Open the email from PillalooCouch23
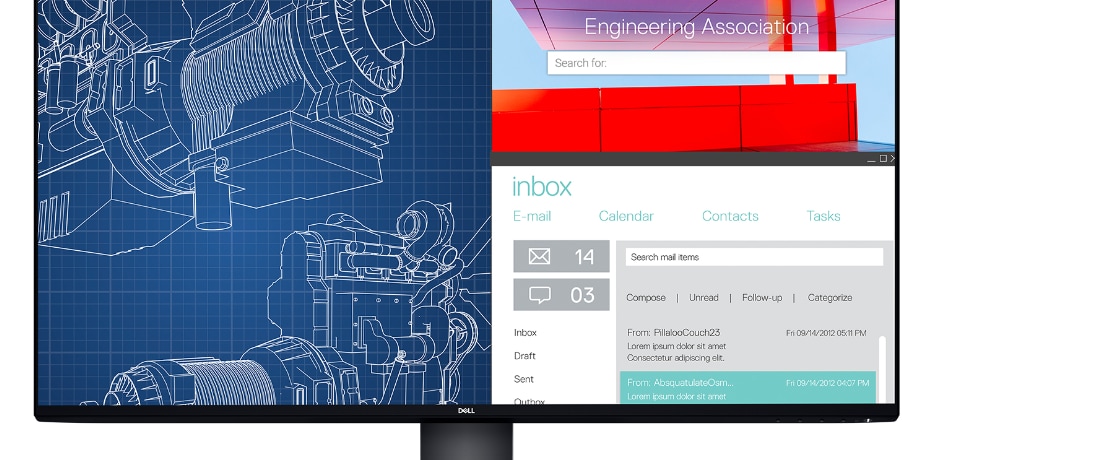 point(745,344)
